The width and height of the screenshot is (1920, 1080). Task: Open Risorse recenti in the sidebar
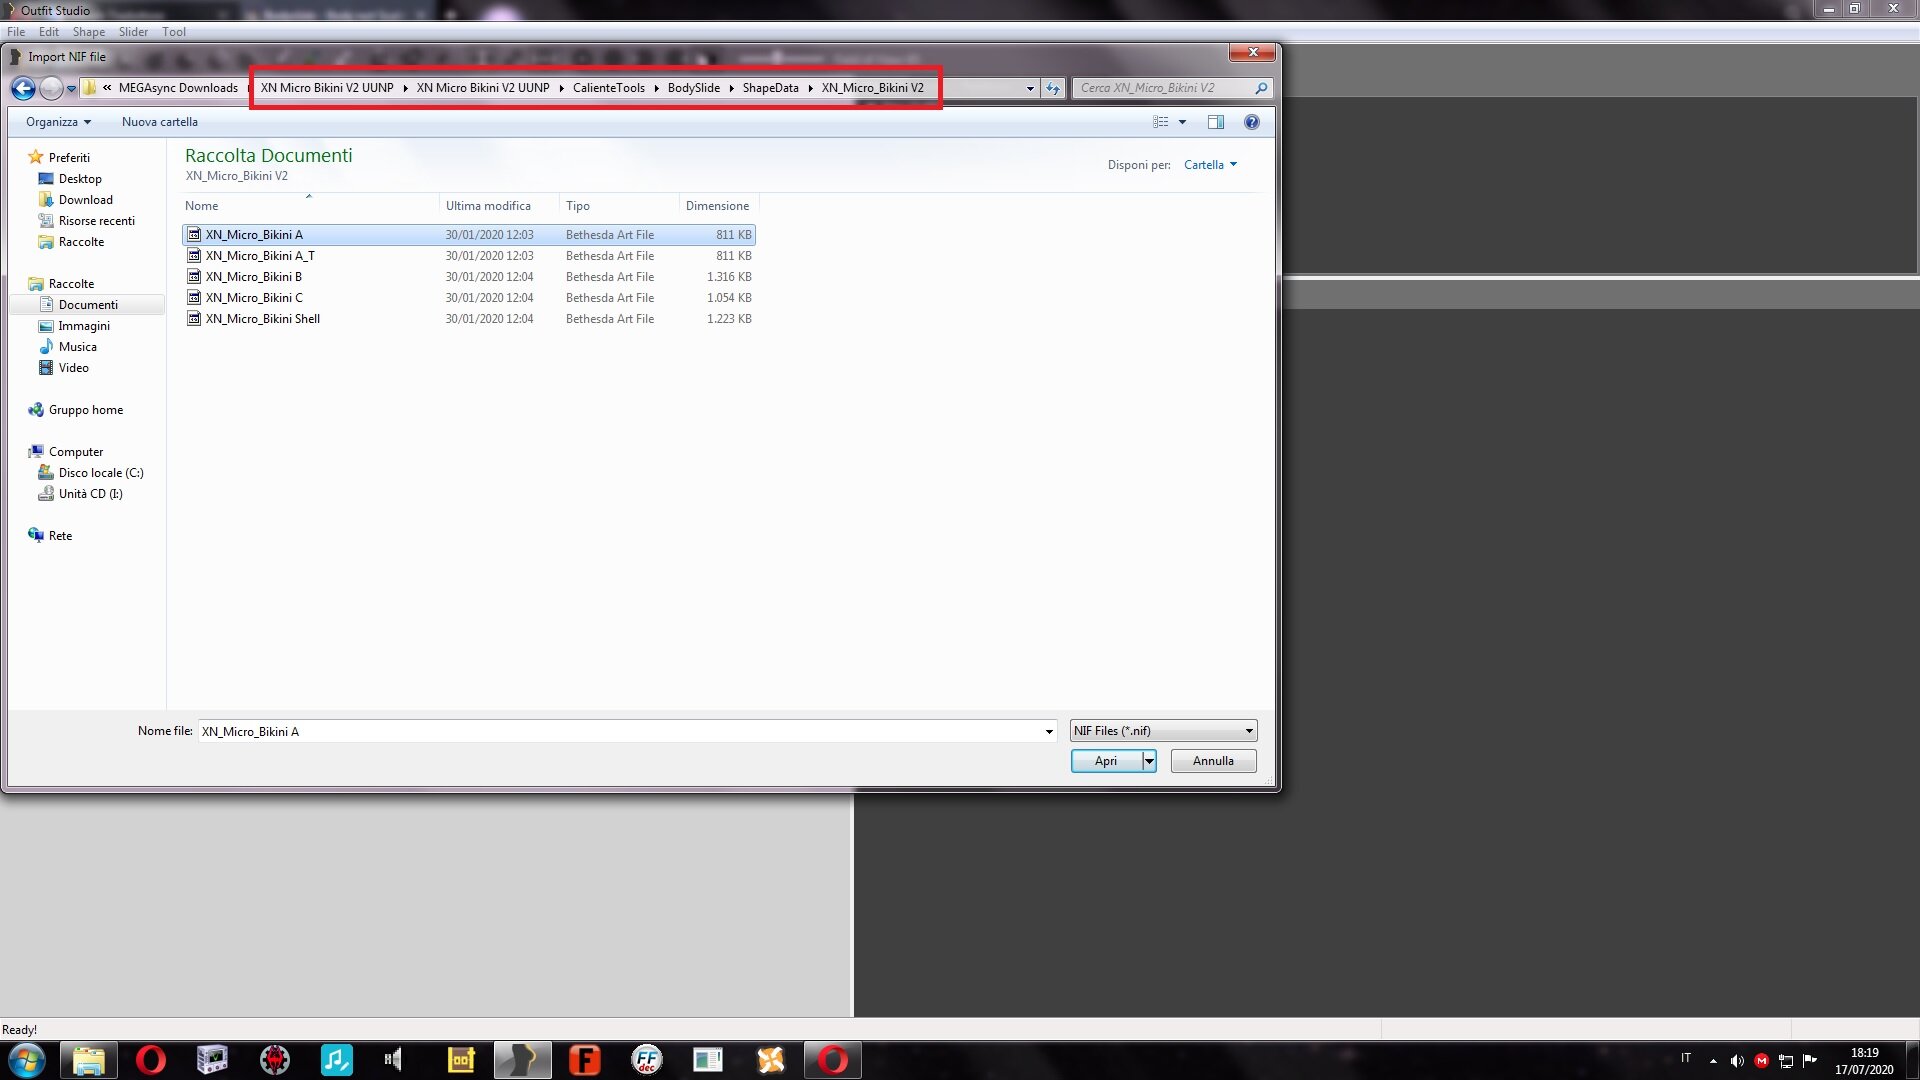click(x=87, y=221)
